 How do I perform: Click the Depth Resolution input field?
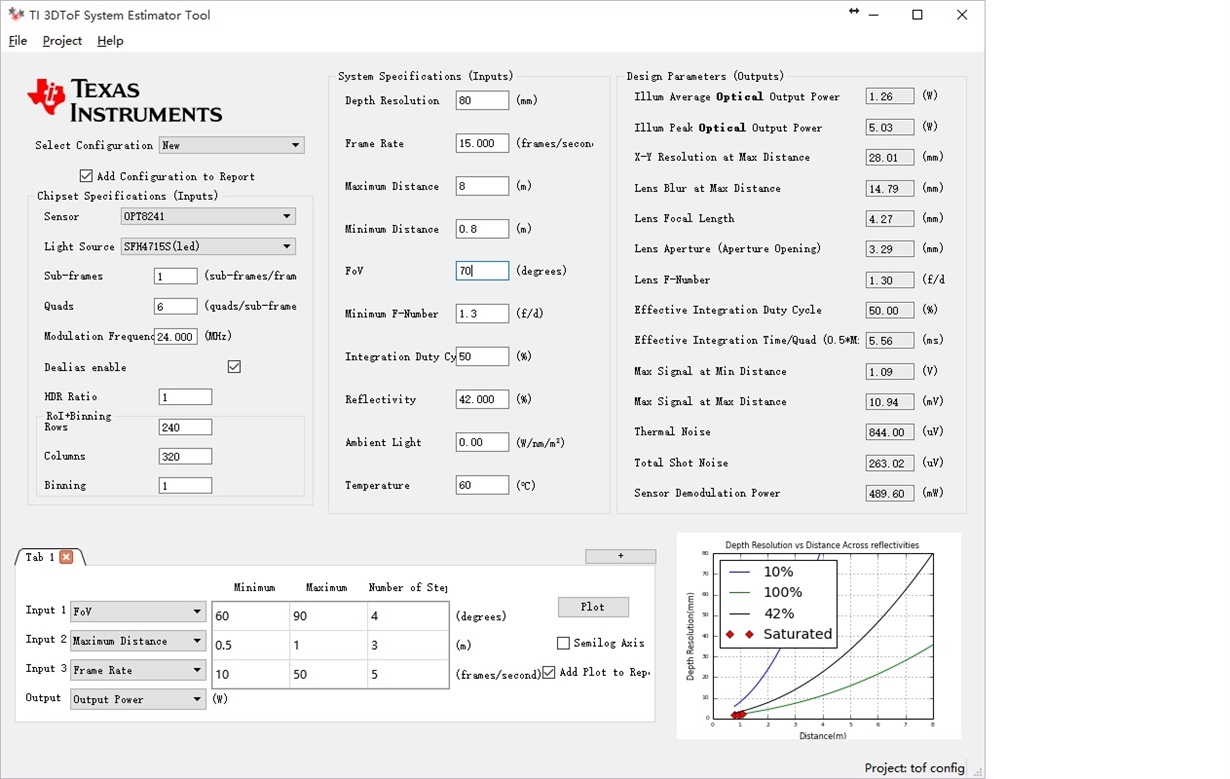tap(482, 100)
